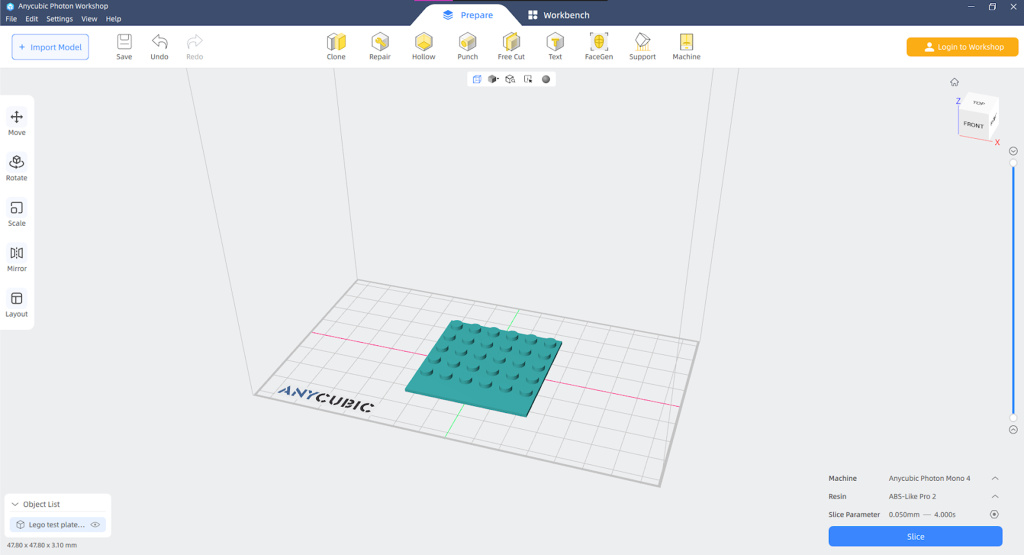Toggle the shaded sphere view mode

pyautogui.click(x=546, y=79)
